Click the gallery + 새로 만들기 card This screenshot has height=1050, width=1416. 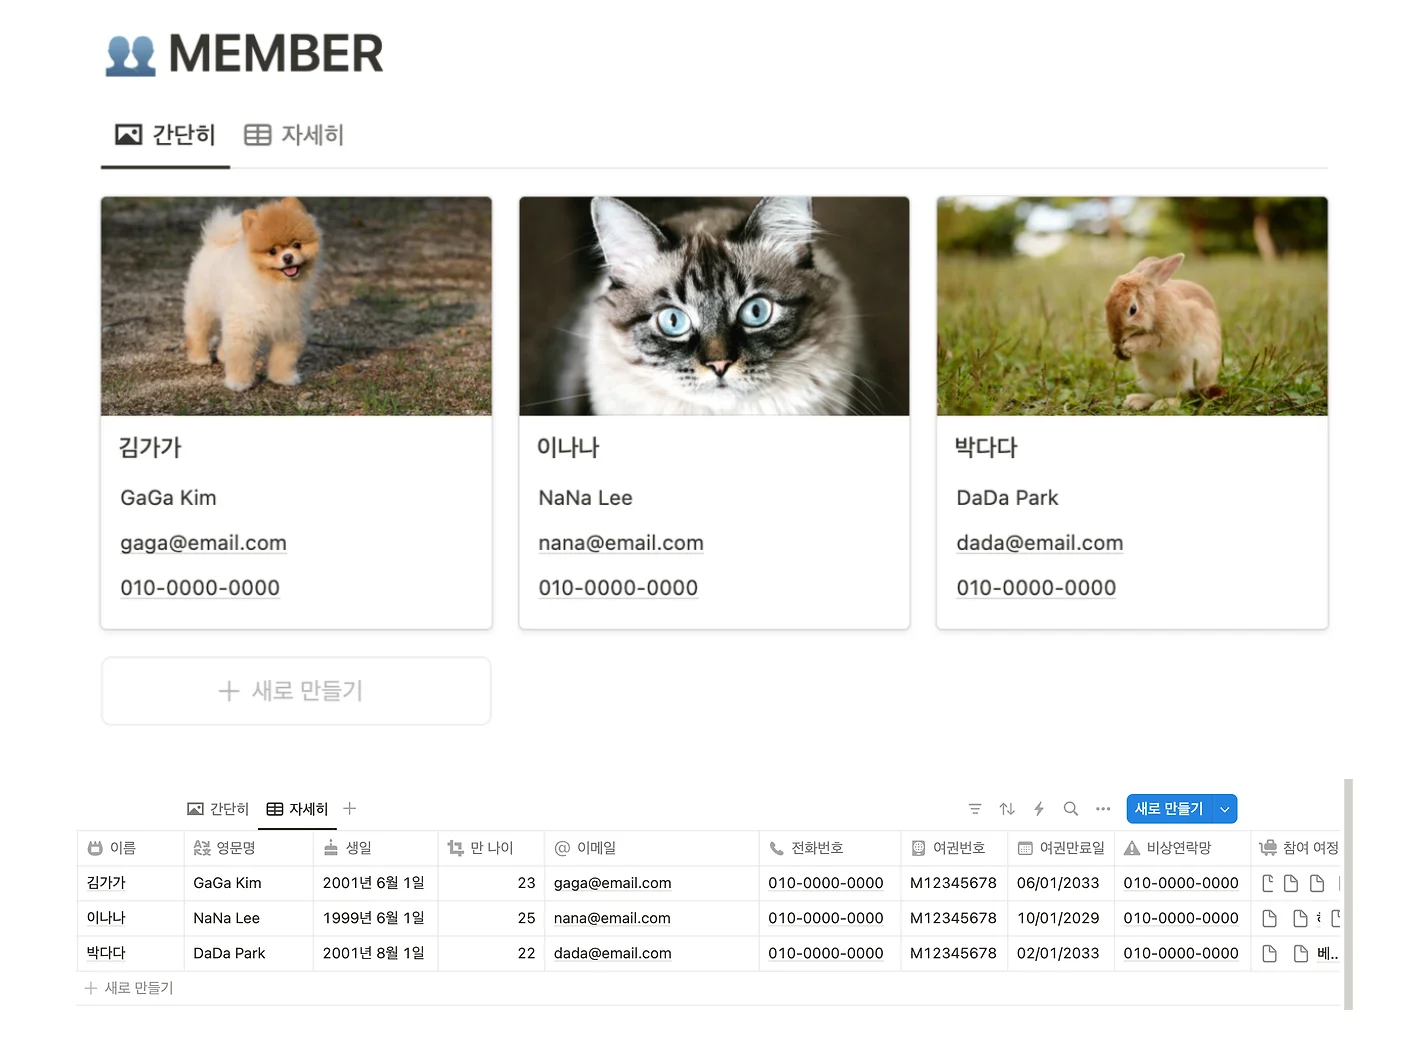[296, 691]
